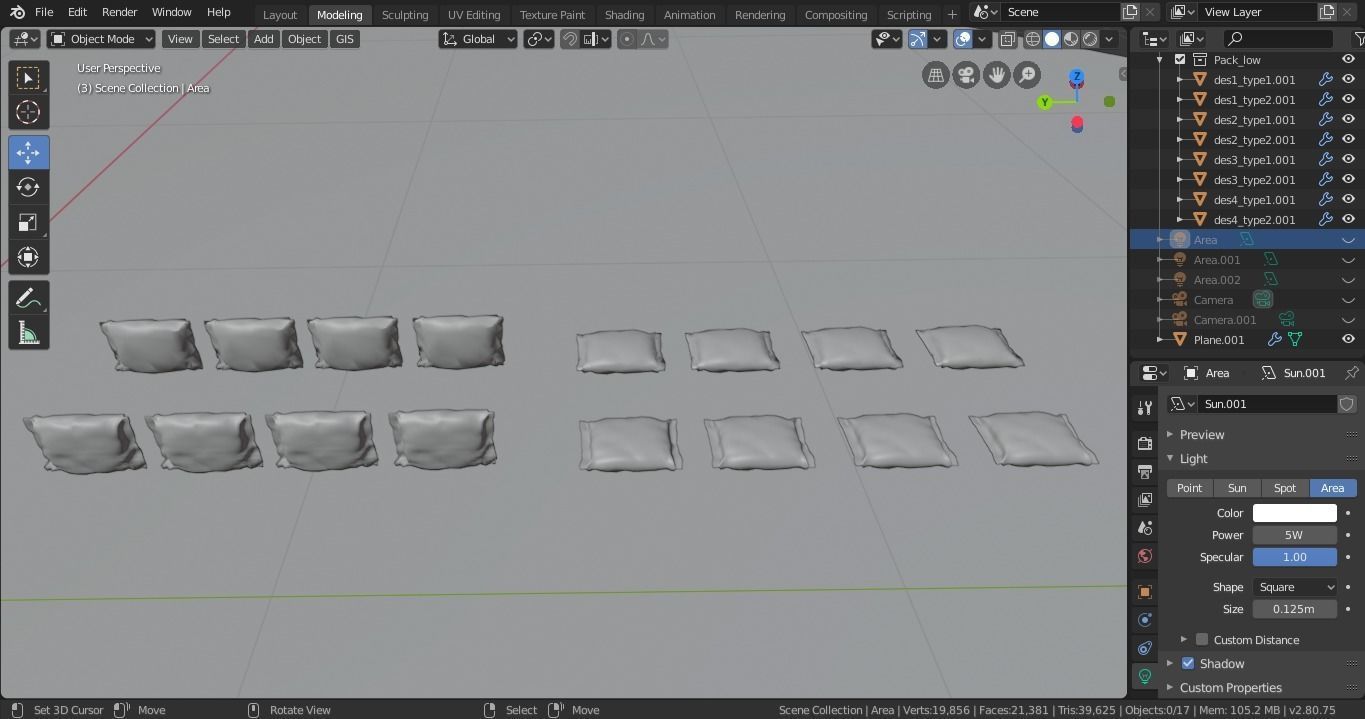Toggle orthographic view grid icon

point(936,75)
